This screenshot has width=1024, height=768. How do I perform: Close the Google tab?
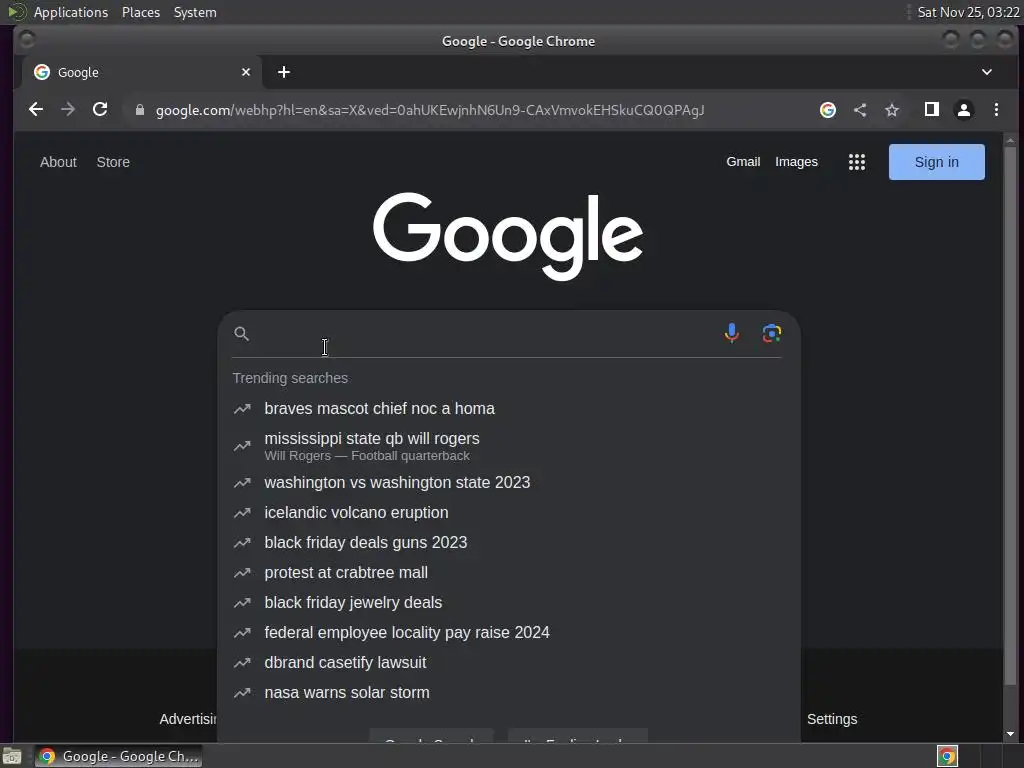(x=246, y=72)
